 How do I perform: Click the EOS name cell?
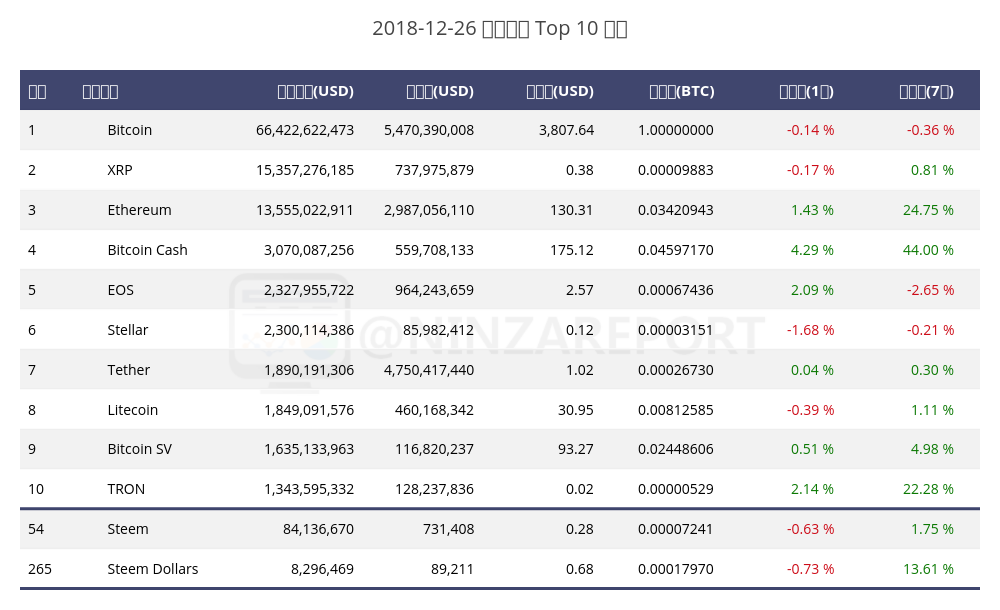[121, 290]
